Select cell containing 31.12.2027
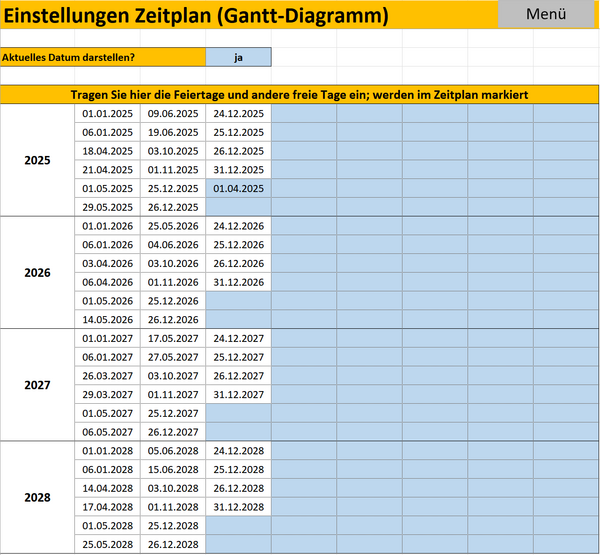Screen dimensions: 600x555 (239, 395)
